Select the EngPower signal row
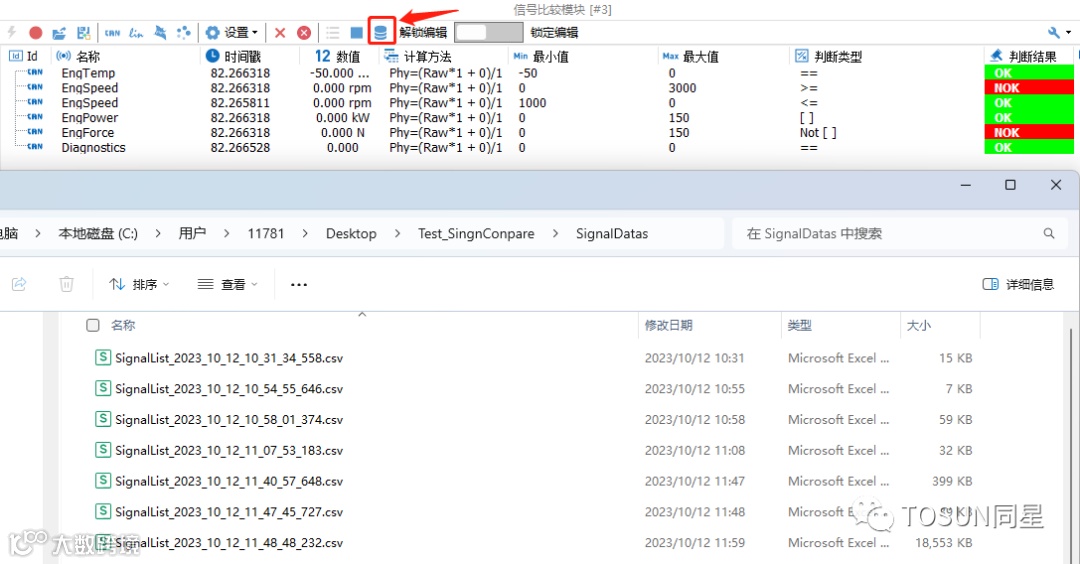The height and width of the screenshot is (564, 1080). coord(537,118)
